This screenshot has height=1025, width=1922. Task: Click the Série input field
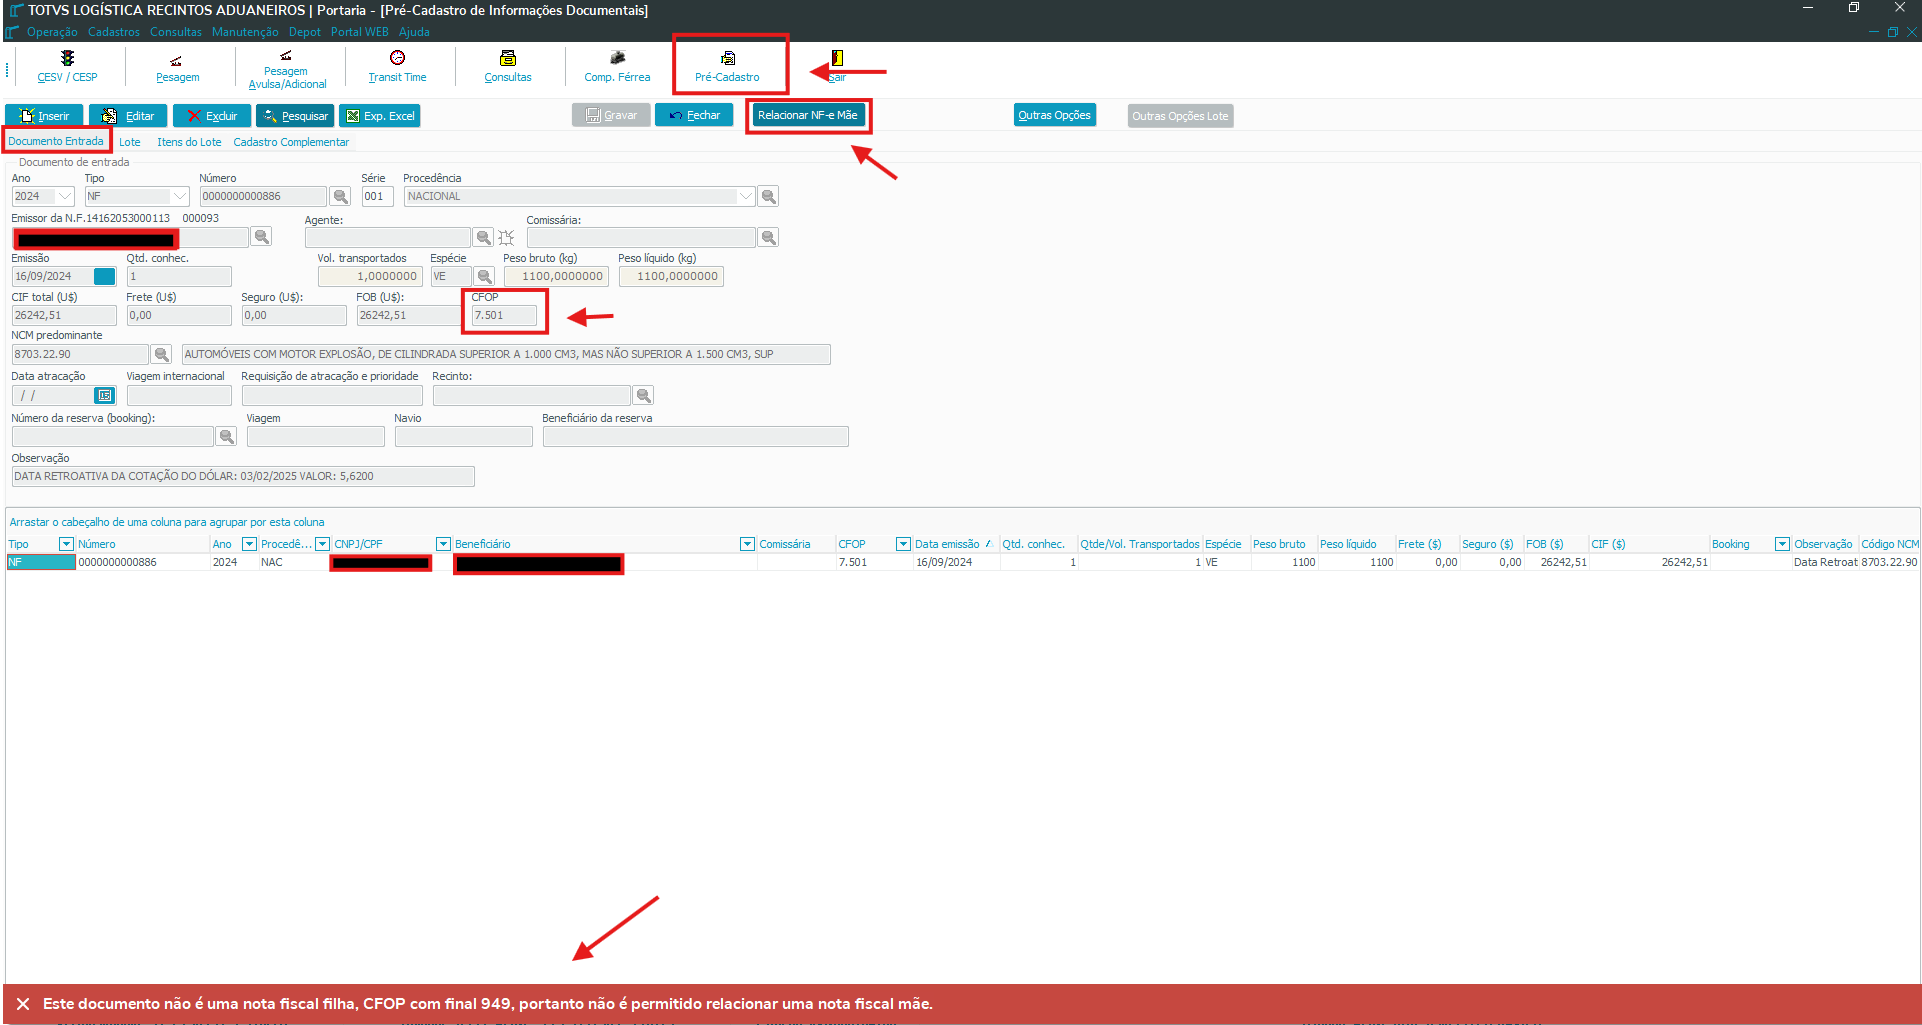click(x=377, y=196)
